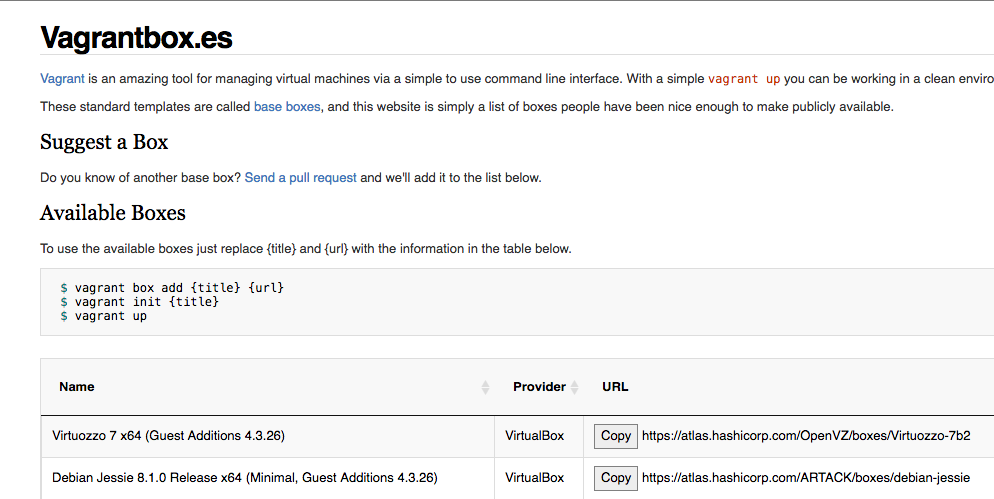The width and height of the screenshot is (994, 499).
Task: Click the ARTACK debian-jessie URL text
Action: click(x=806, y=477)
